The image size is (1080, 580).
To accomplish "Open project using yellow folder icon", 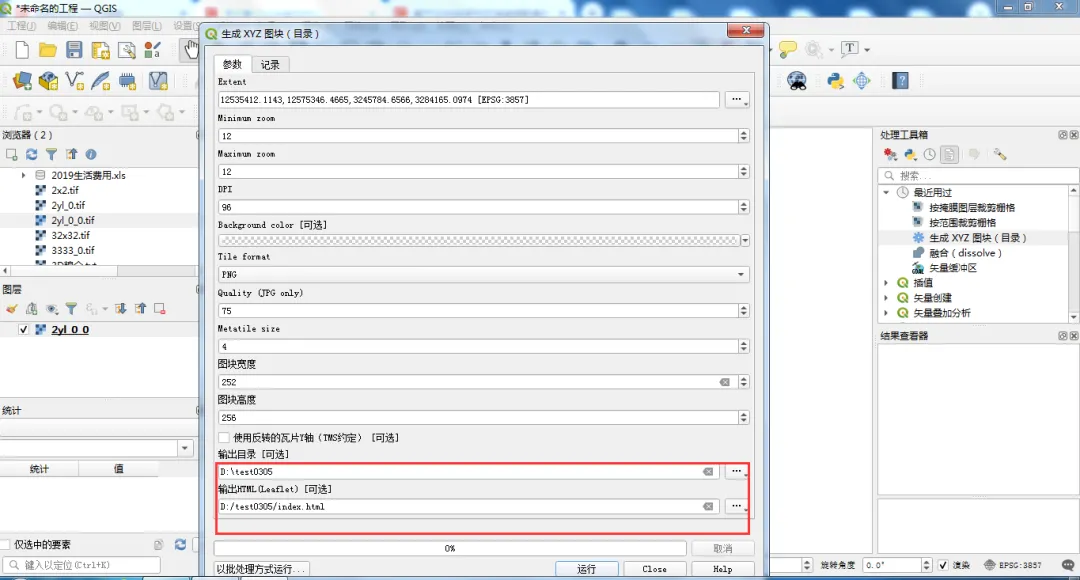I will 48,50.
